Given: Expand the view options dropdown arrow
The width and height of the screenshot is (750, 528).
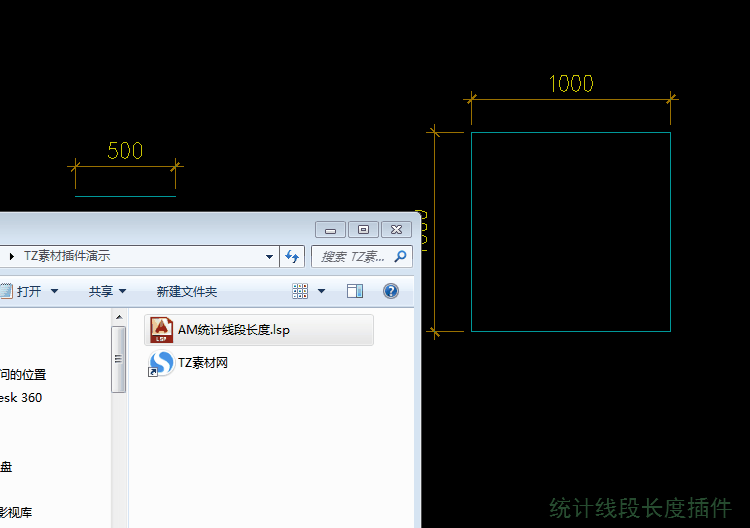Looking at the screenshot, I should click(x=321, y=291).
